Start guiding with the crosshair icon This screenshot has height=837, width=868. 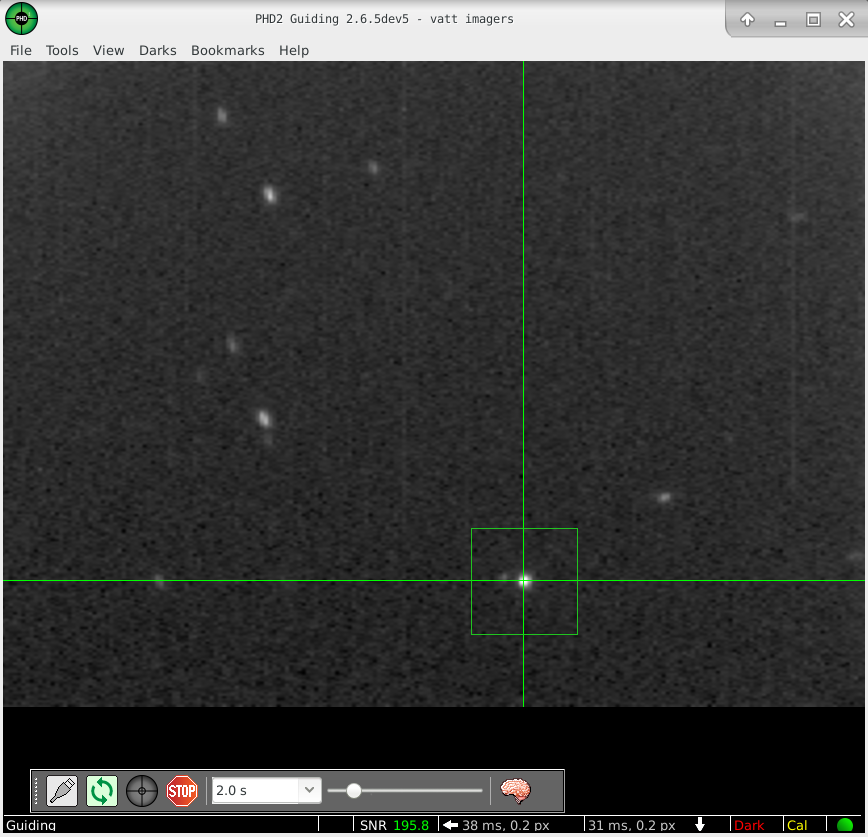click(142, 791)
